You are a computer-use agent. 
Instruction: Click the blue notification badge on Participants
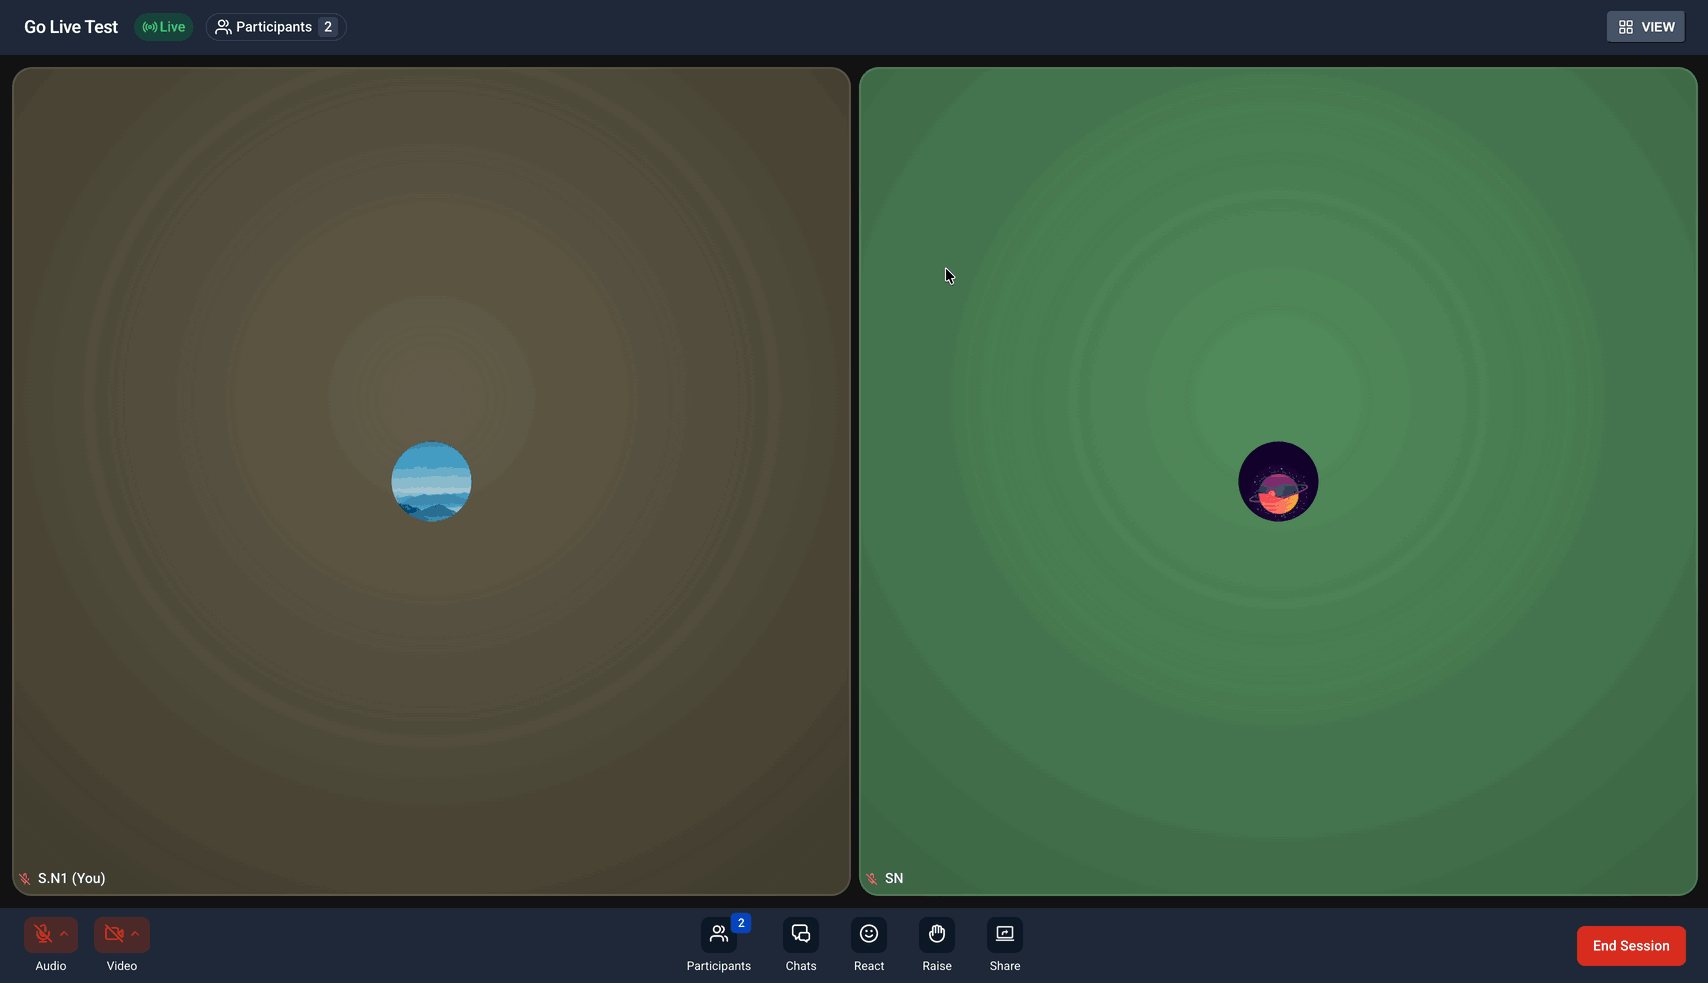pos(740,923)
